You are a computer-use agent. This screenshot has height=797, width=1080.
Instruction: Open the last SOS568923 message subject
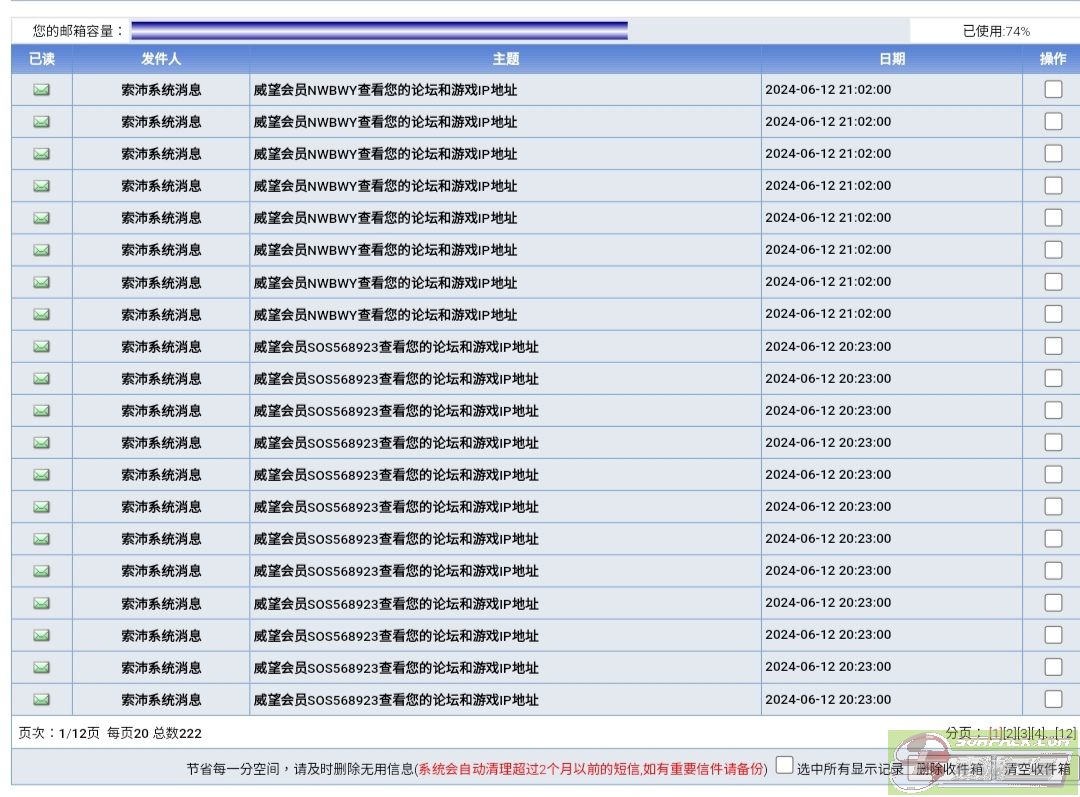tap(396, 699)
